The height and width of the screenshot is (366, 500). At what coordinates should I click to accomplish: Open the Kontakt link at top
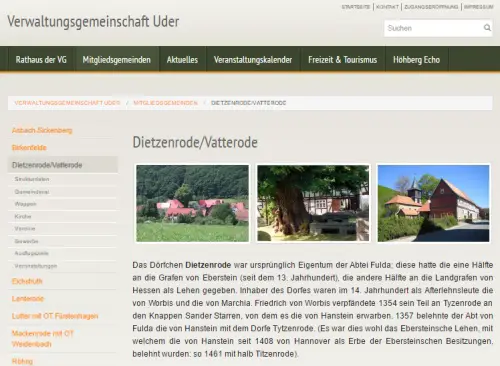(387, 7)
